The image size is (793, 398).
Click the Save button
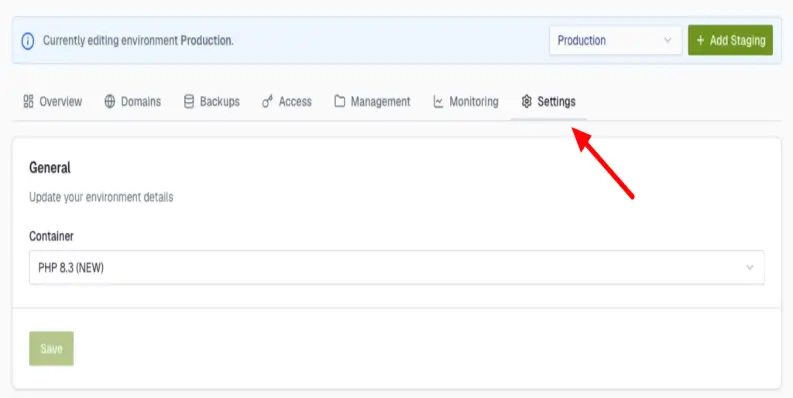click(51, 348)
